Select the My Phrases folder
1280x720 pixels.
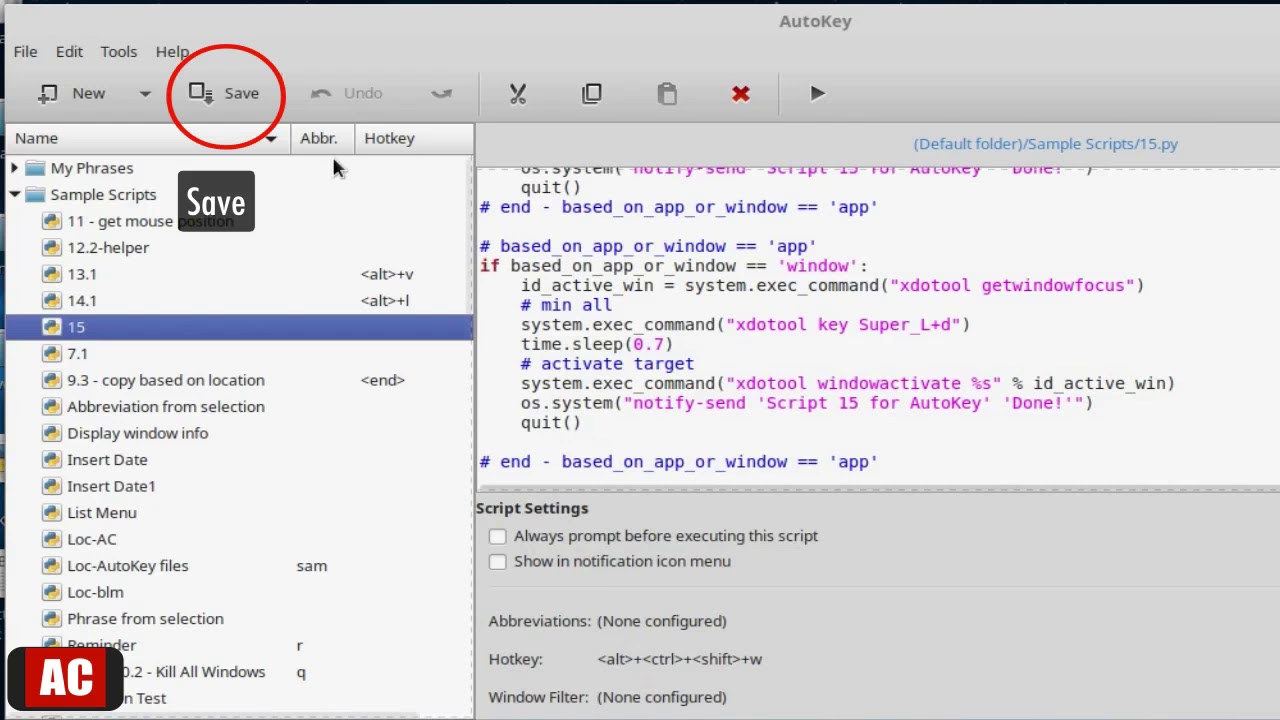coord(92,168)
